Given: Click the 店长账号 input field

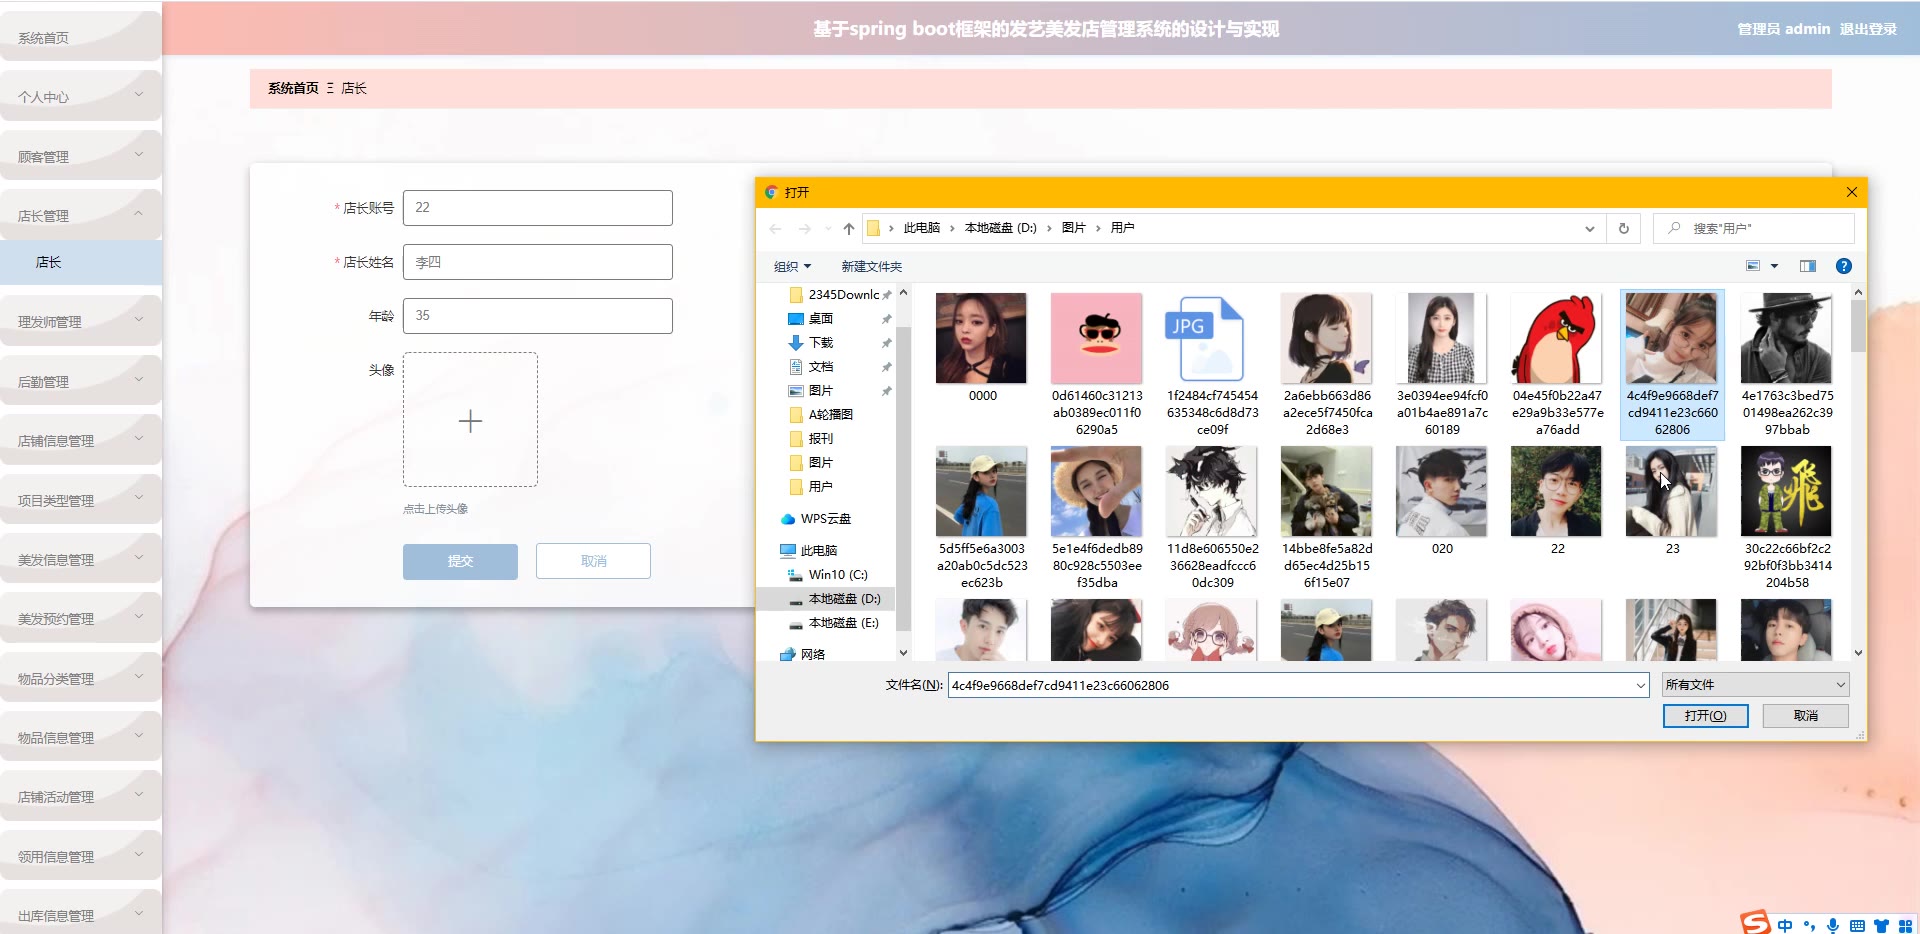Looking at the screenshot, I should point(538,208).
